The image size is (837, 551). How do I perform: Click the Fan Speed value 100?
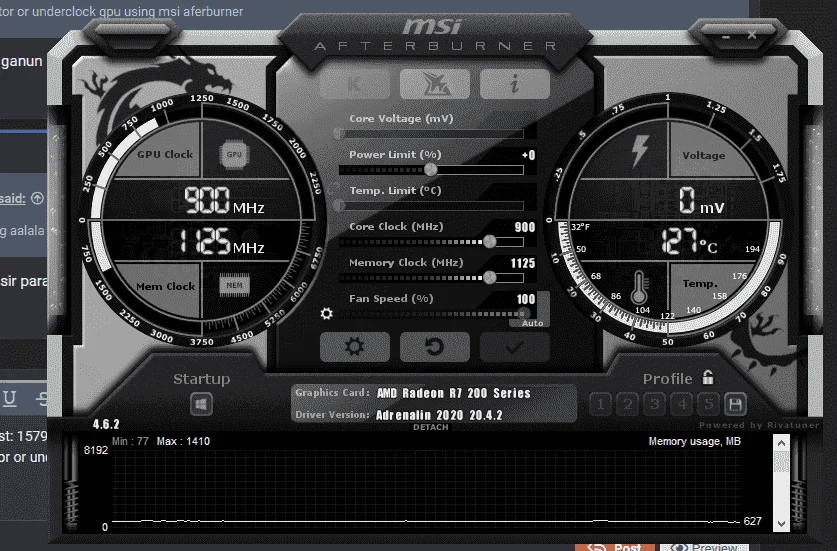coord(526,299)
